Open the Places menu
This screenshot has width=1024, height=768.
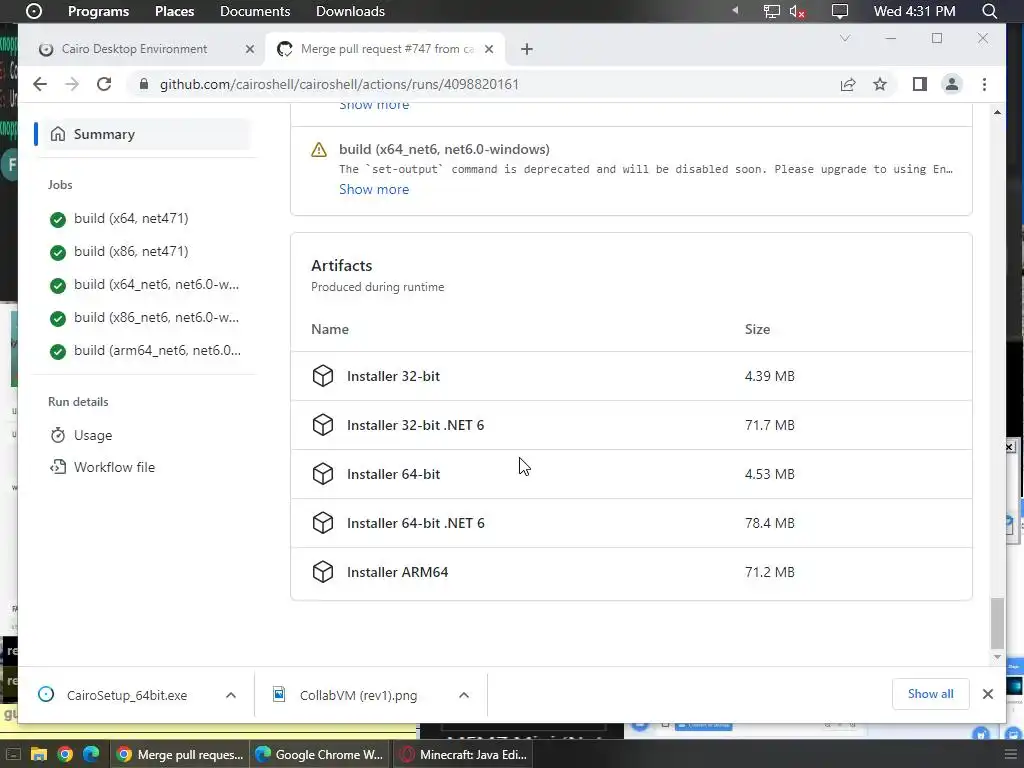(174, 11)
